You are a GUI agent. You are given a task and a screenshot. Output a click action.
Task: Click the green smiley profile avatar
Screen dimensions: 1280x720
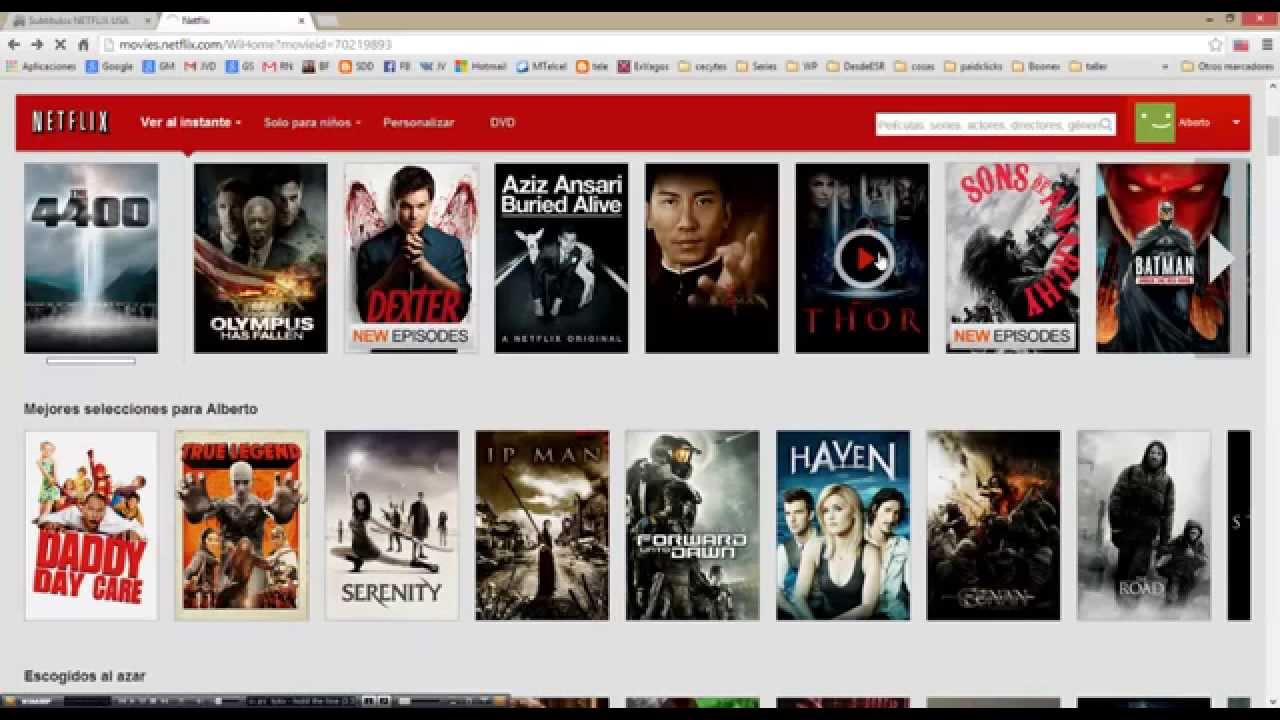[1155, 122]
